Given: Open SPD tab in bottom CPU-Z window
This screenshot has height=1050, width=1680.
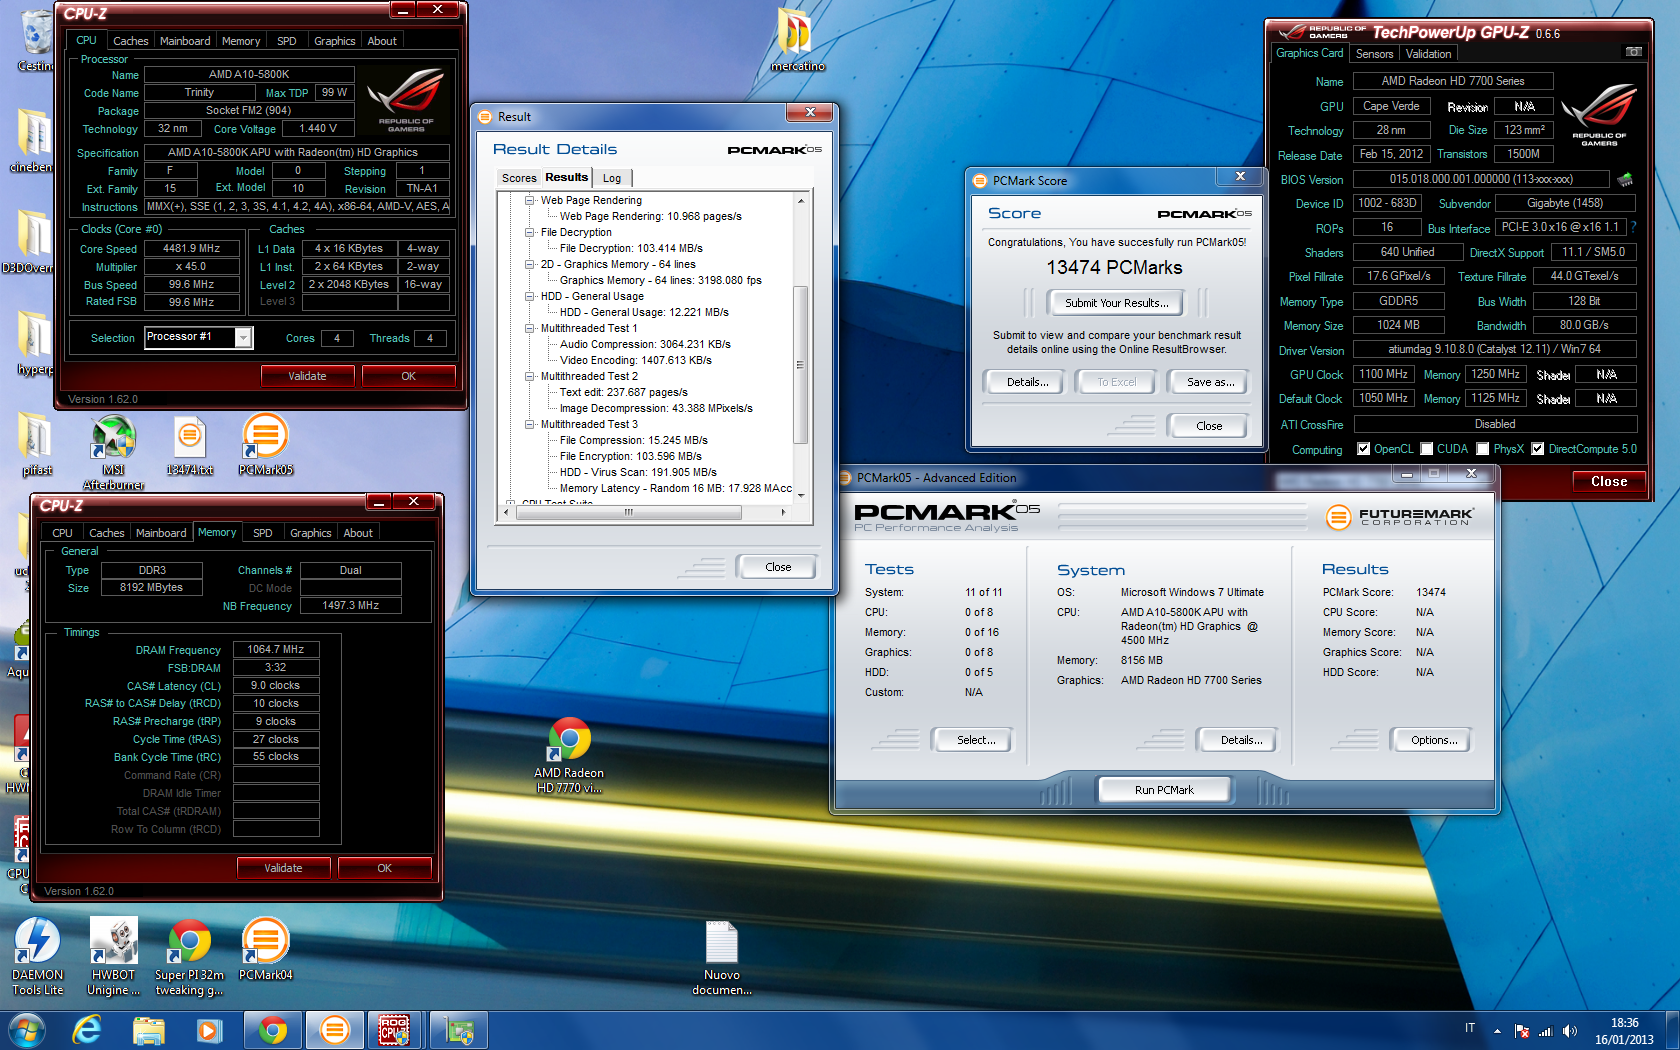Looking at the screenshot, I should click(263, 533).
